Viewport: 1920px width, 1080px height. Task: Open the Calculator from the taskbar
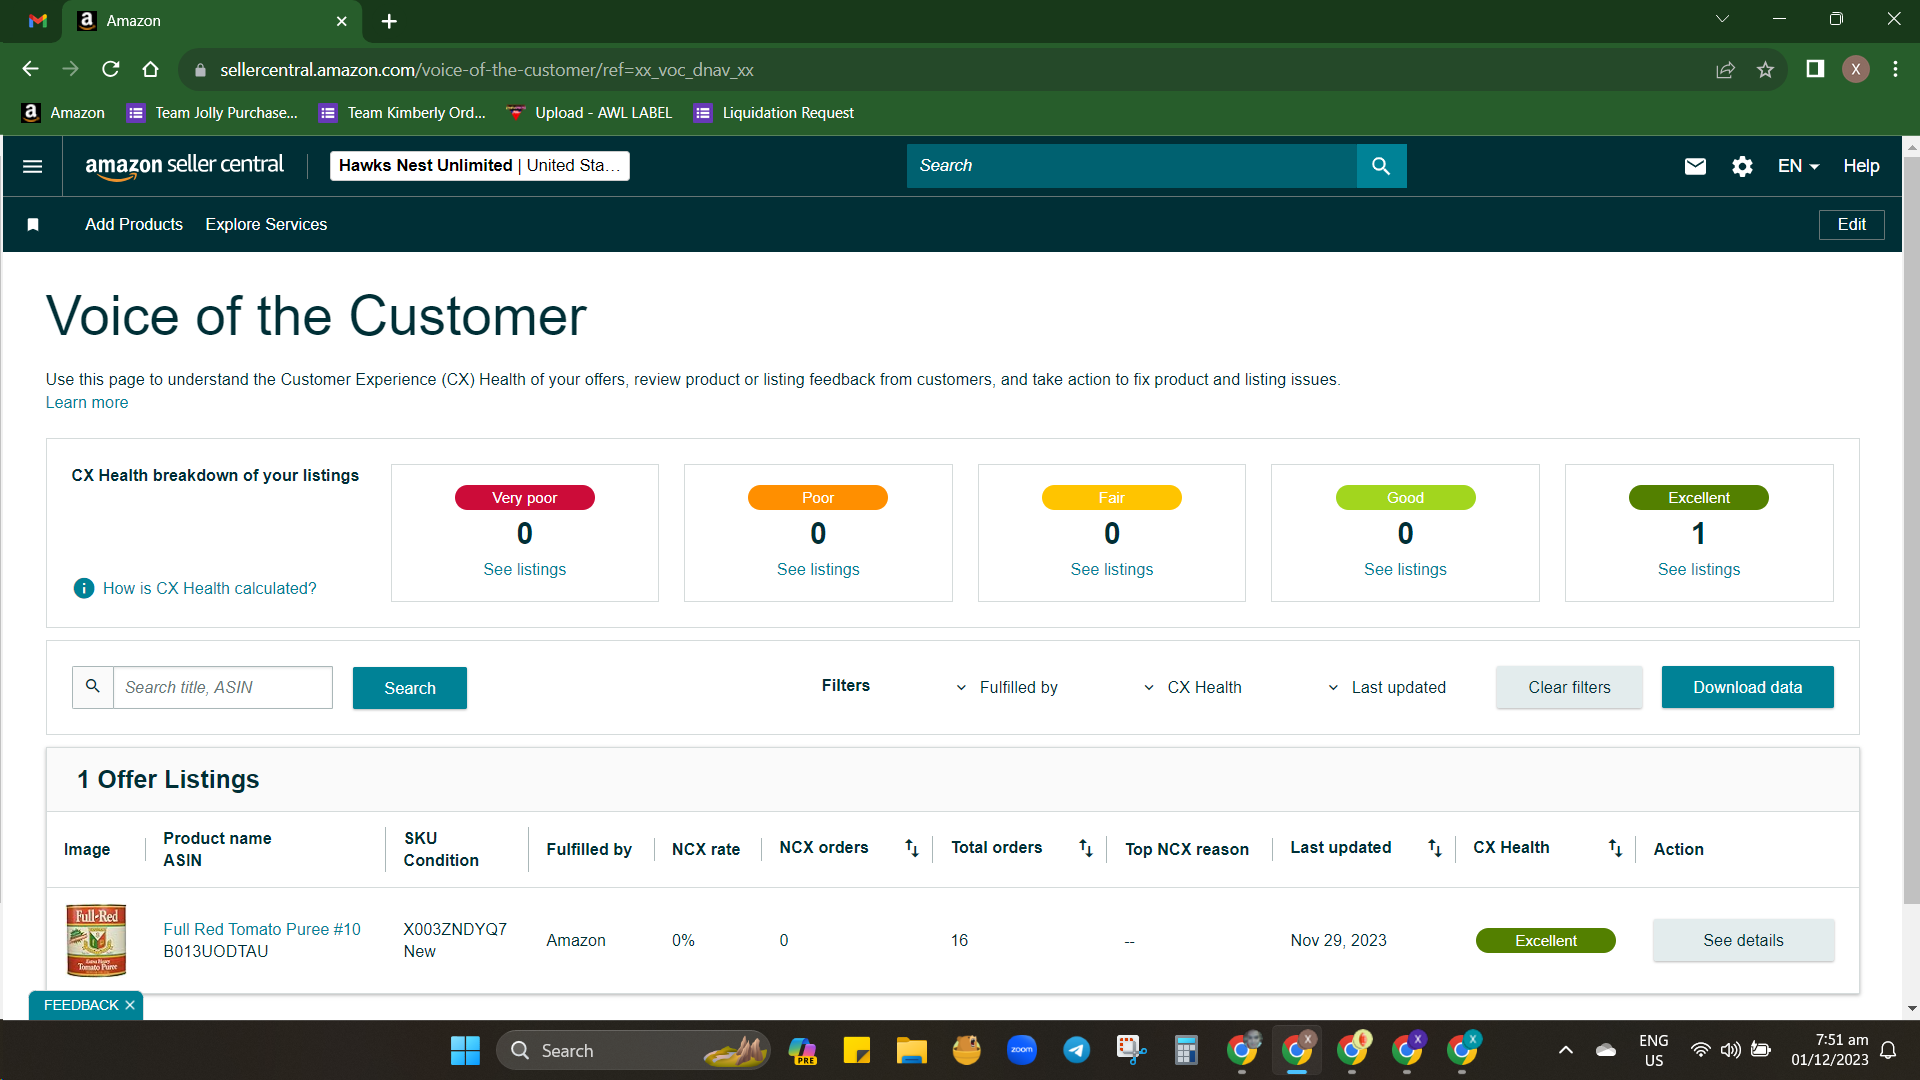coord(1186,1050)
